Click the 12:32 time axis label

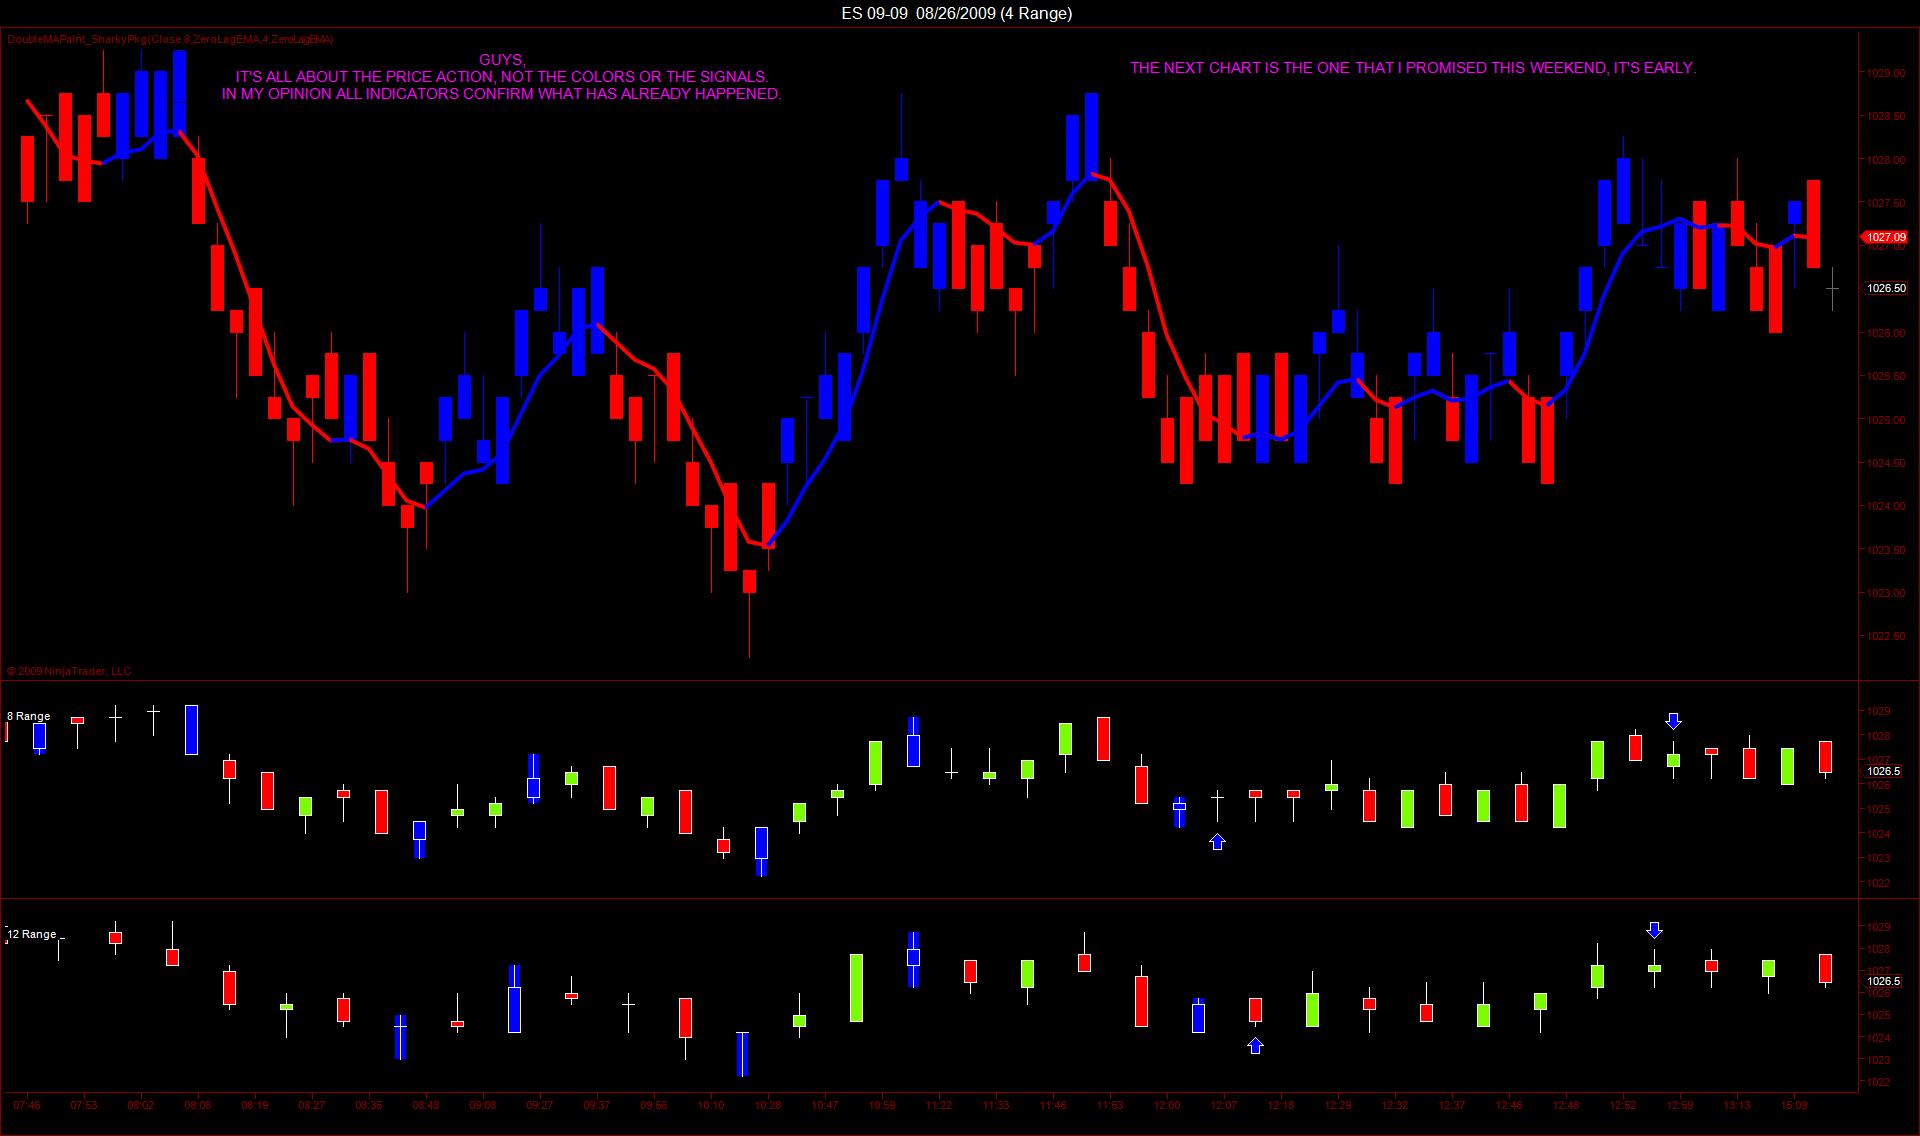pos(1395,1105)
